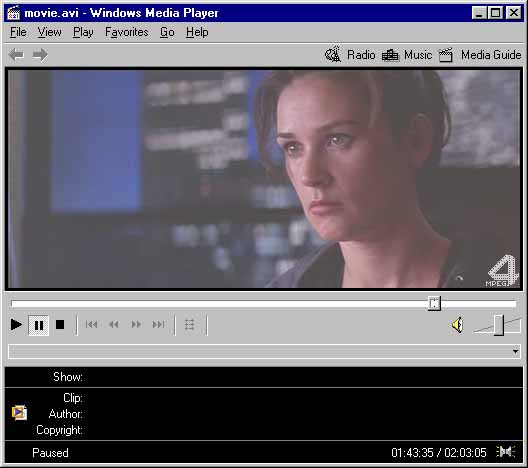Click the stereo sound icon in the status bar
Screen dimensions: 528x468
click(506, 452)
